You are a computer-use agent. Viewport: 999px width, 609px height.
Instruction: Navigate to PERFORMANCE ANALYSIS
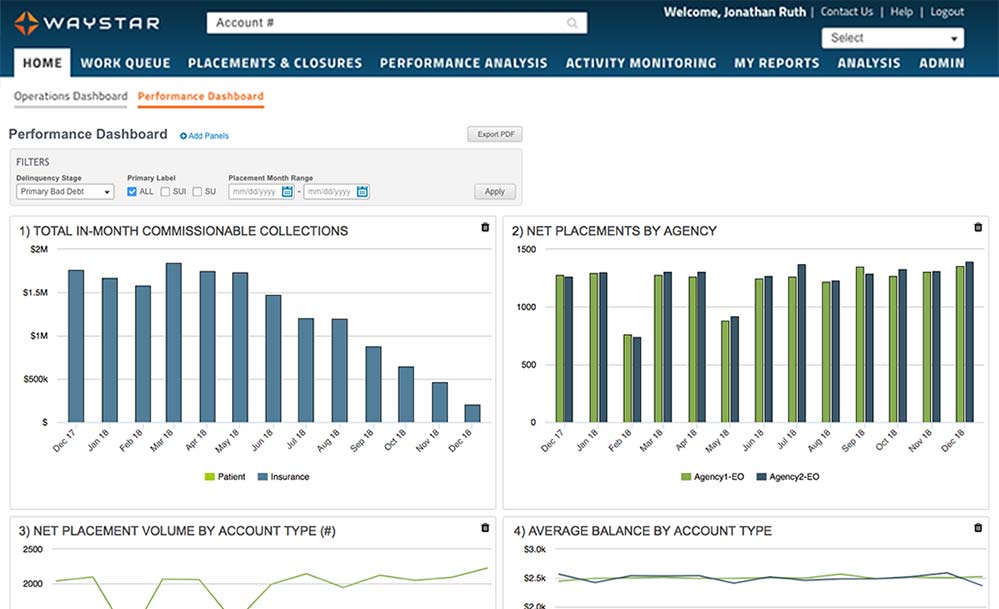(x=464, y=63)
